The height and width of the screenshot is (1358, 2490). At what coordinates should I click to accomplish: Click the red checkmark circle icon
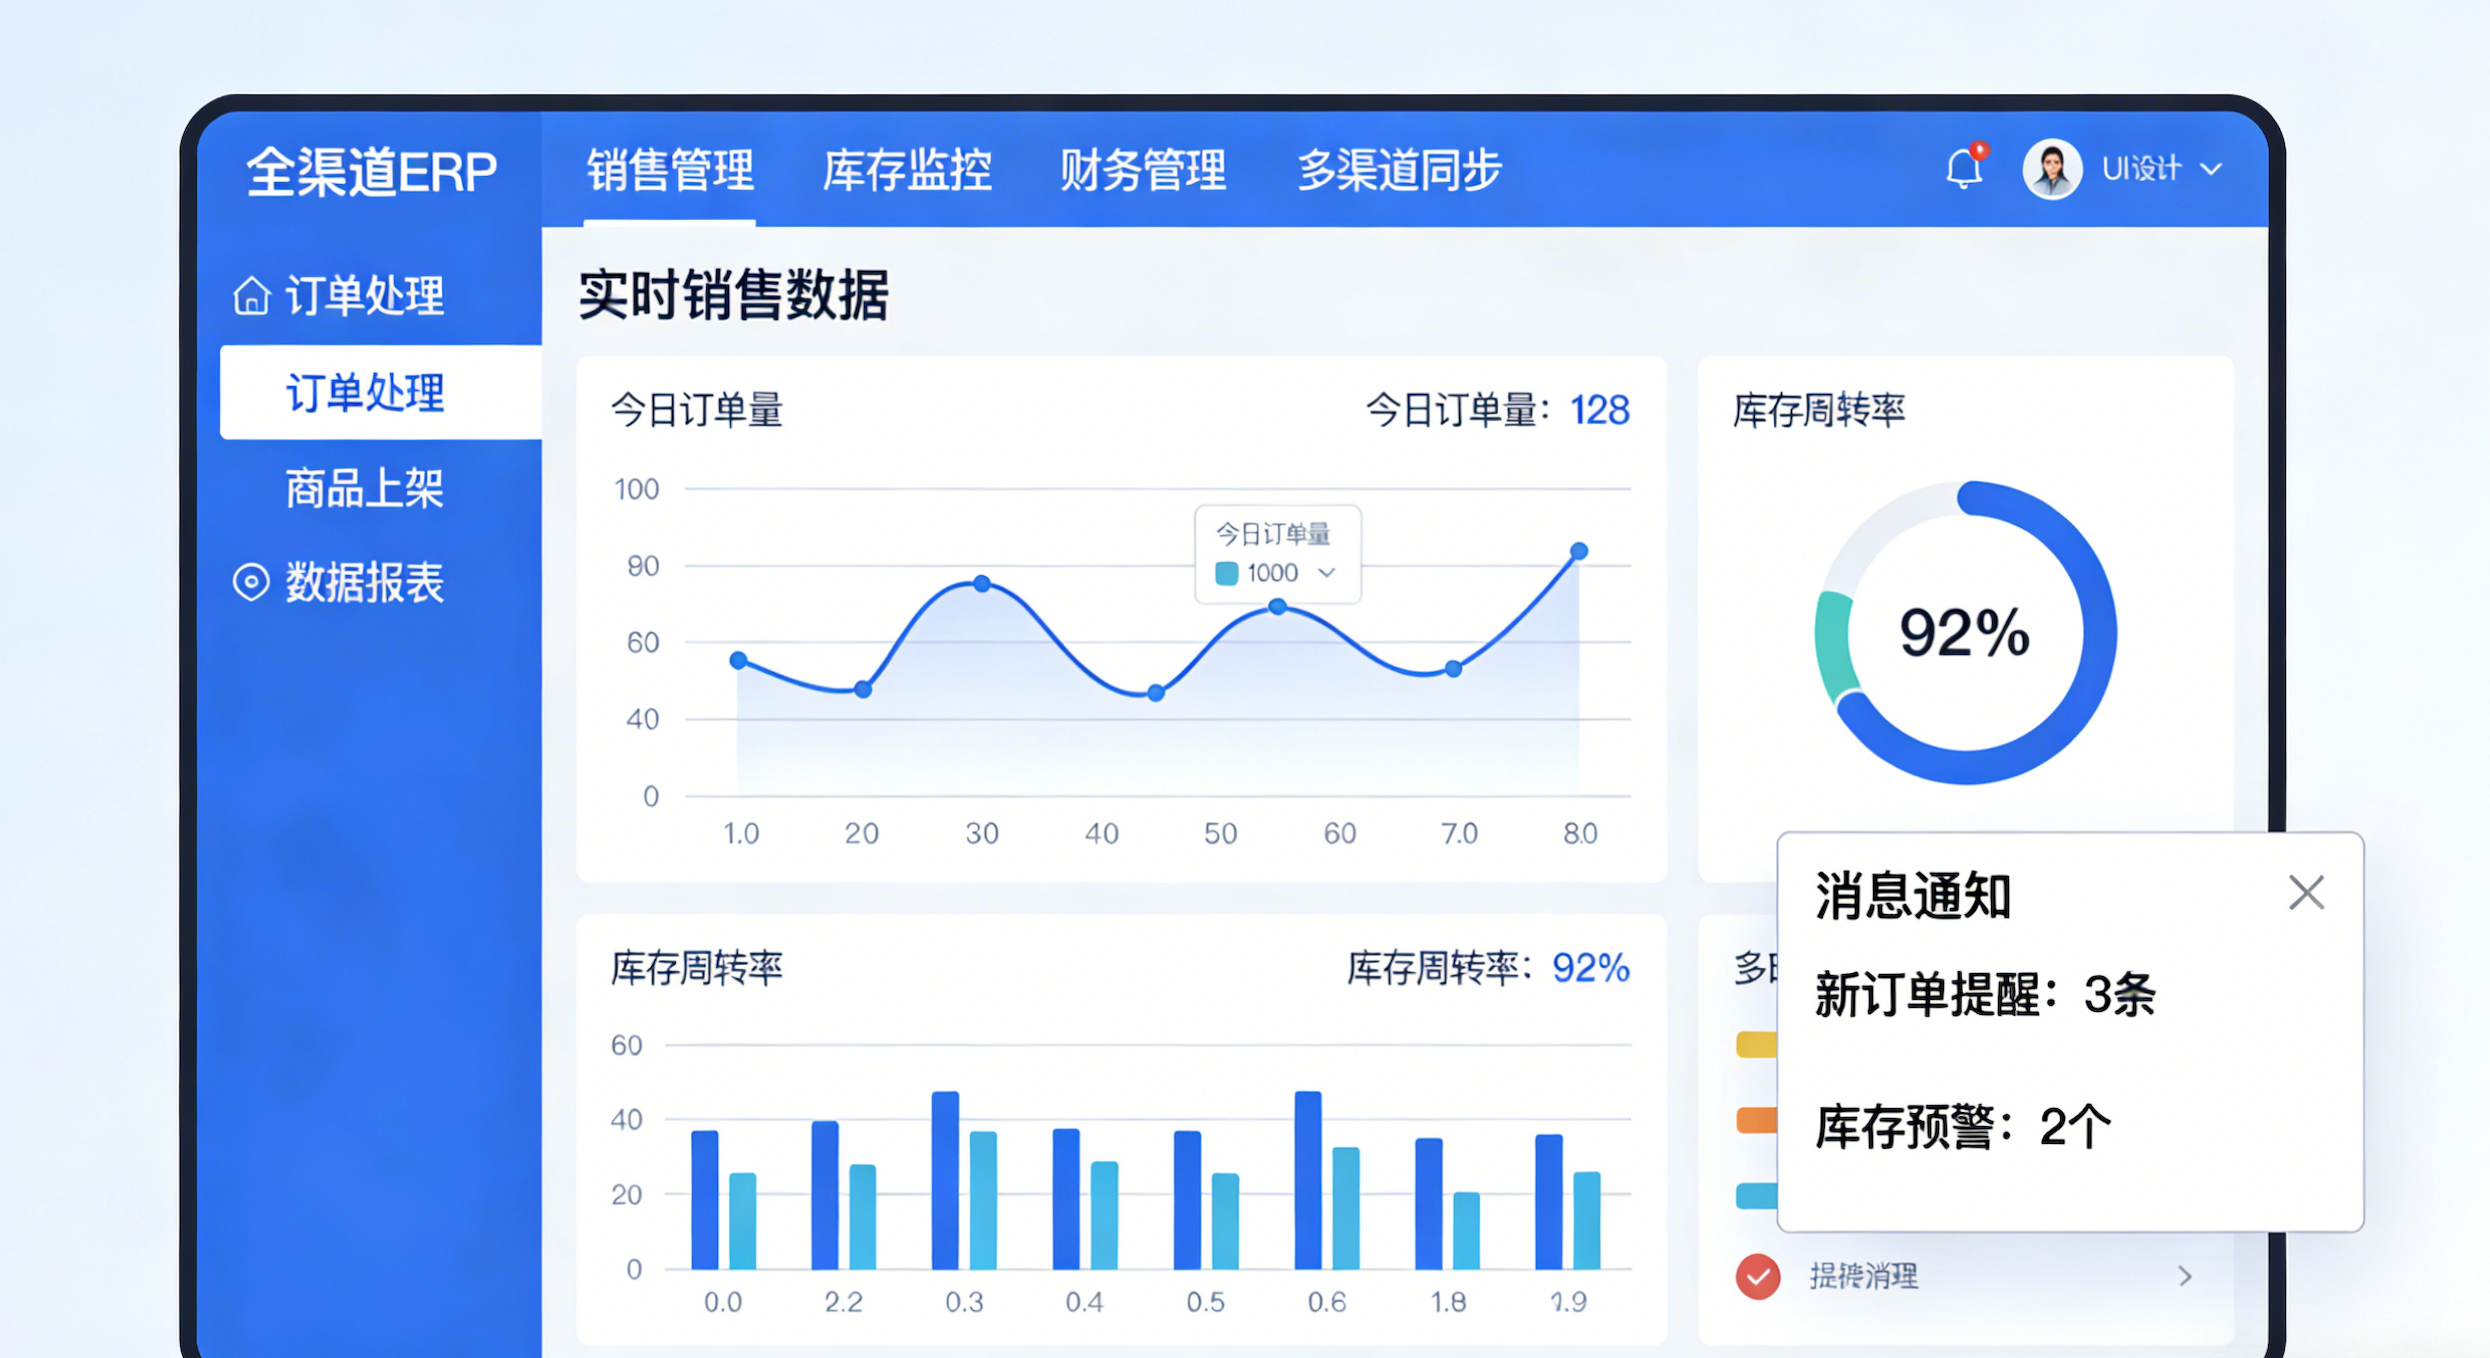click(1758, 1276)
